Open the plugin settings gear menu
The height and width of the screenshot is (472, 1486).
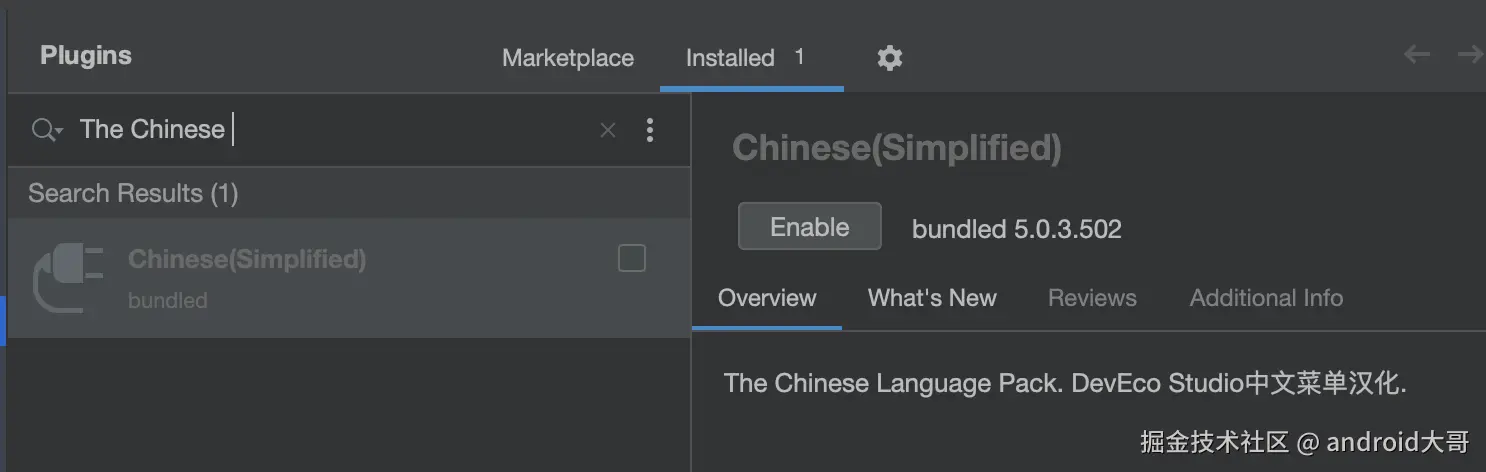889,58
